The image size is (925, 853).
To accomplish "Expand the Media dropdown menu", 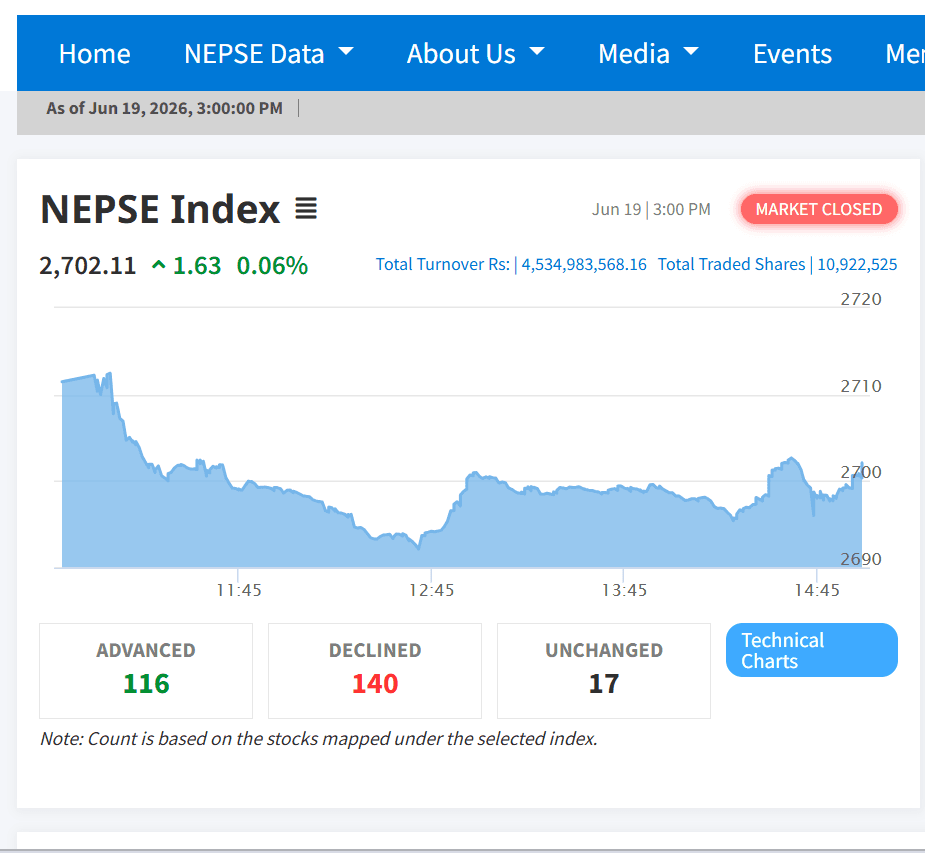I will coord(648,54).
